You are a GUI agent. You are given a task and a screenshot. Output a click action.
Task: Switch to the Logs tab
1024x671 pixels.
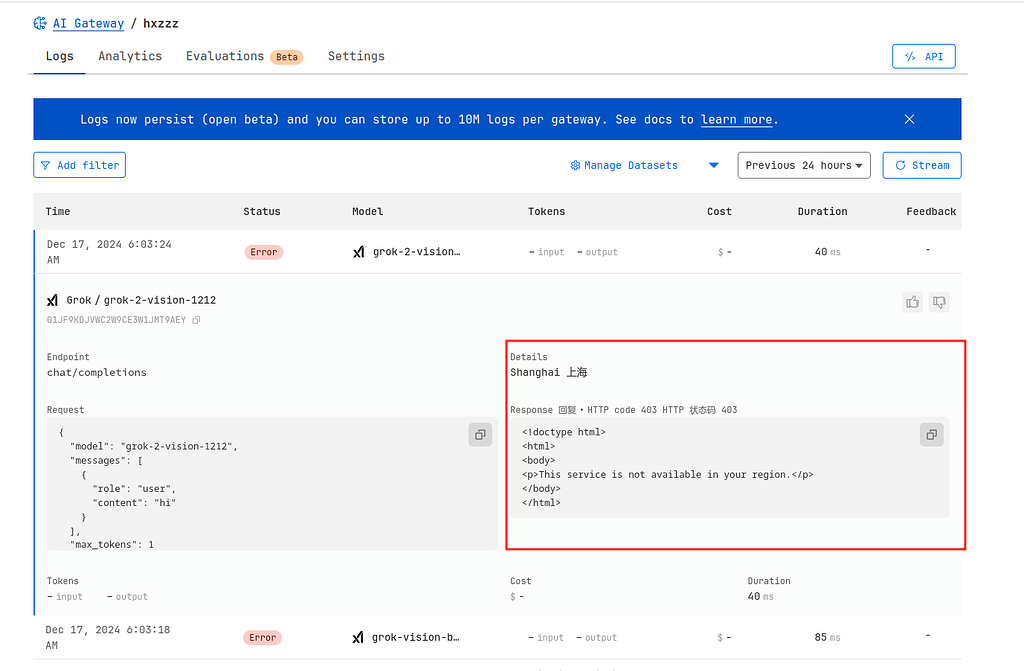pos(59,56)
